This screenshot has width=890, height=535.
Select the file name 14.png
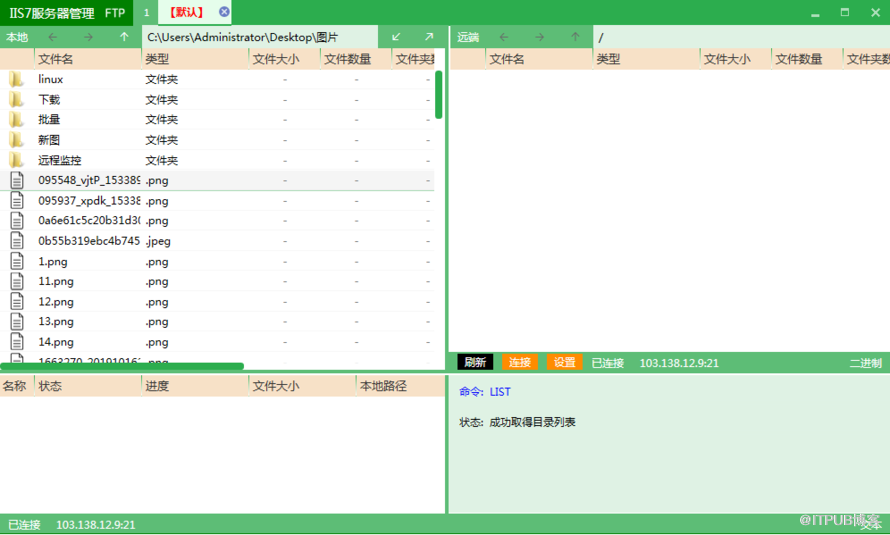tap(56, 342)
